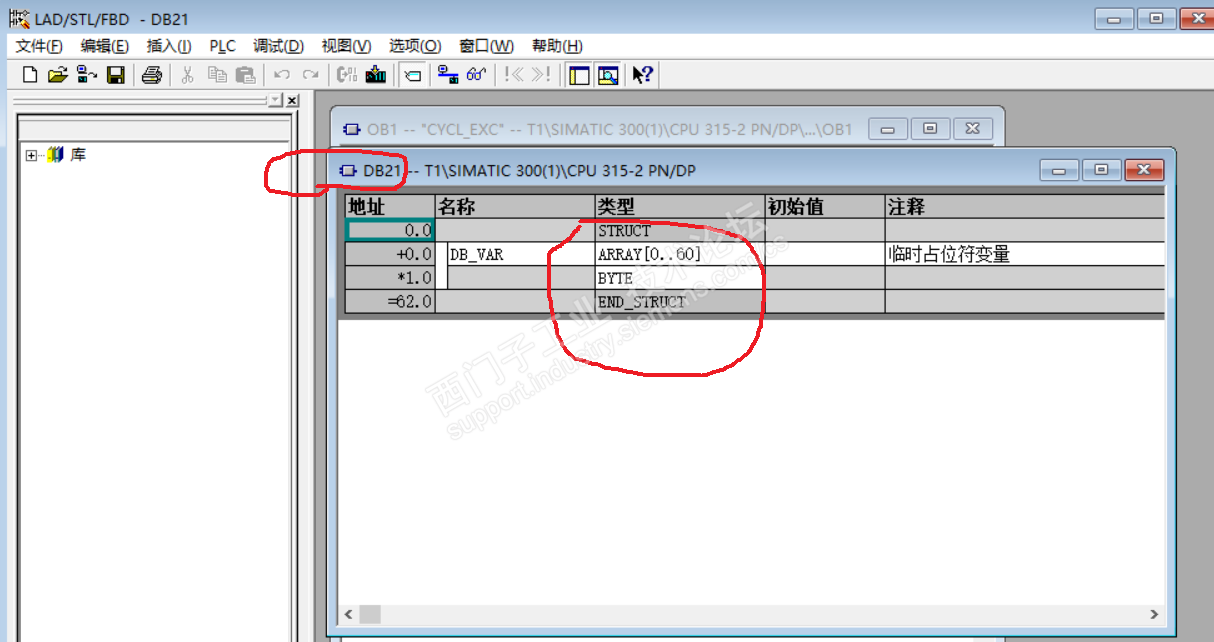Image resolution: width=1214 pixels, height=642 pixels.
Task: Minimize the DB21 window
Action: (1059, 170)
